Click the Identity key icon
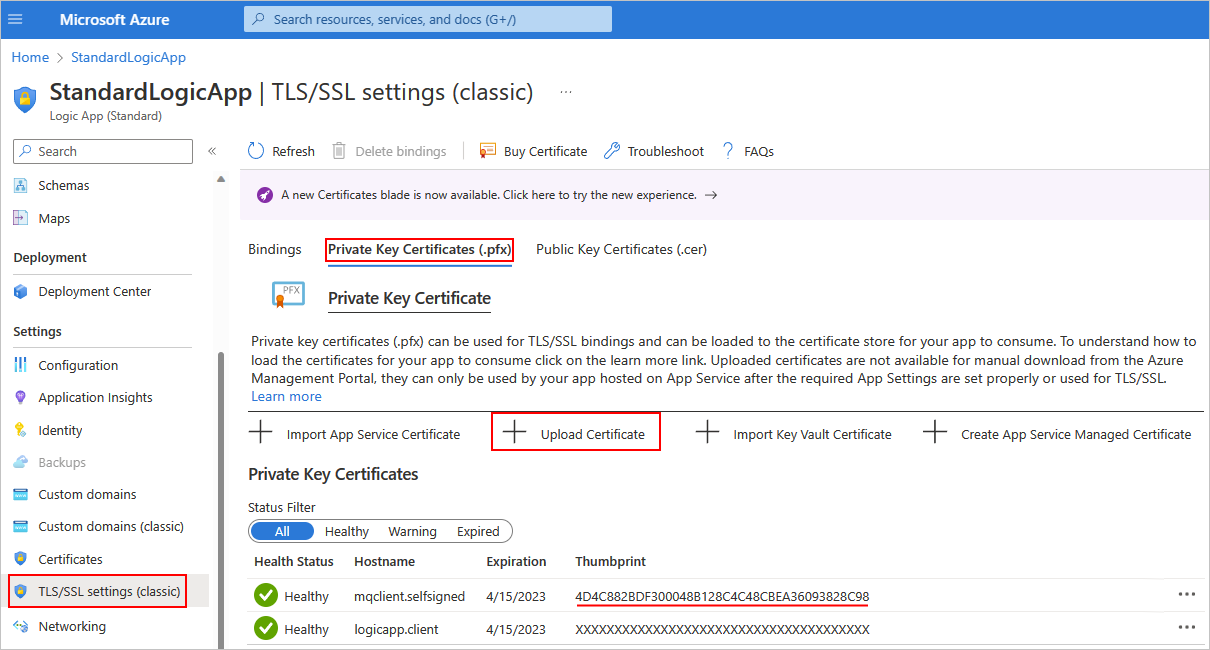 pyautogui.click(x=21, y=430)
